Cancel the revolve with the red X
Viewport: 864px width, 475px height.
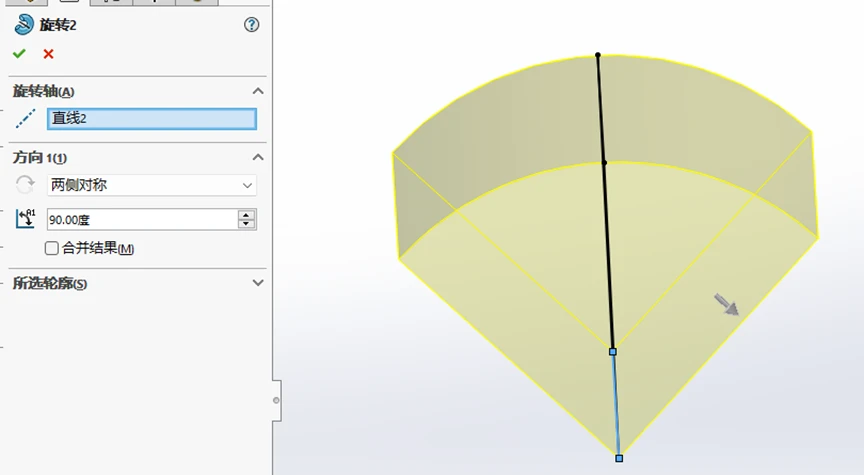pos(48,54)
